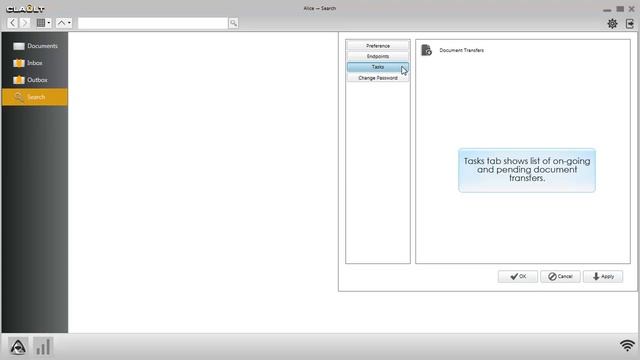Click the up-level navigation arrow
This screenshot has width=640, height=360.
61,23
